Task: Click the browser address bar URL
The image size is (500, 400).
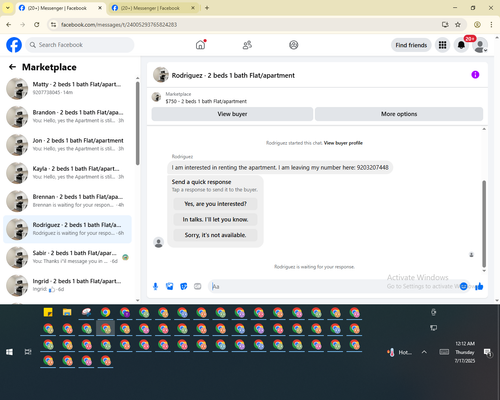Action: (x=119, y=25)
